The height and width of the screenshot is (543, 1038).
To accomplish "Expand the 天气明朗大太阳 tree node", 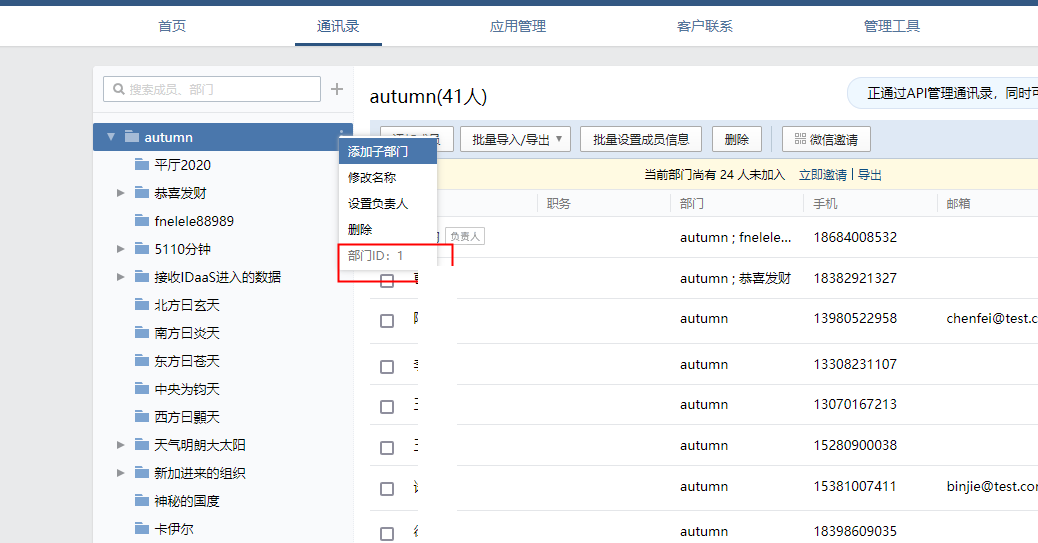I will [x=121, y=445].
